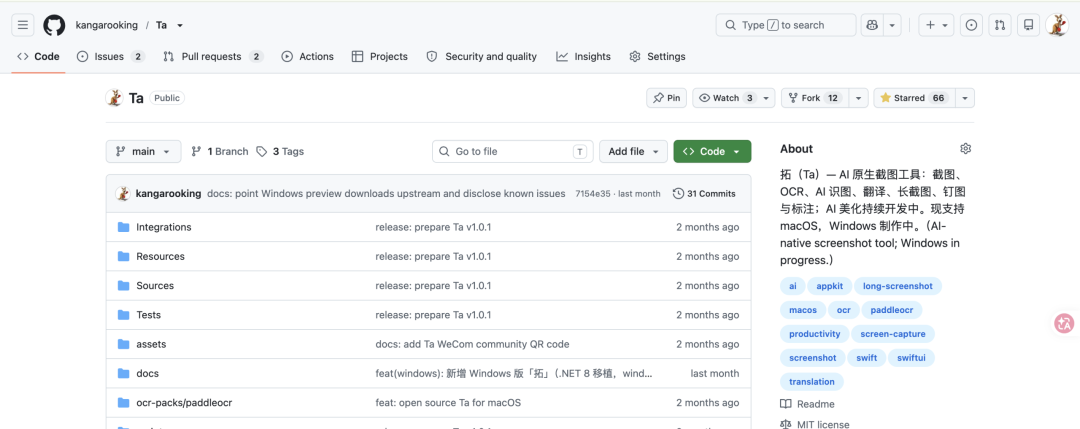Image resolution: width=1080 pixels, height=429 pixels.
Task: Open the latest commit message about Windows preview downloads
Action: (386, 194)
